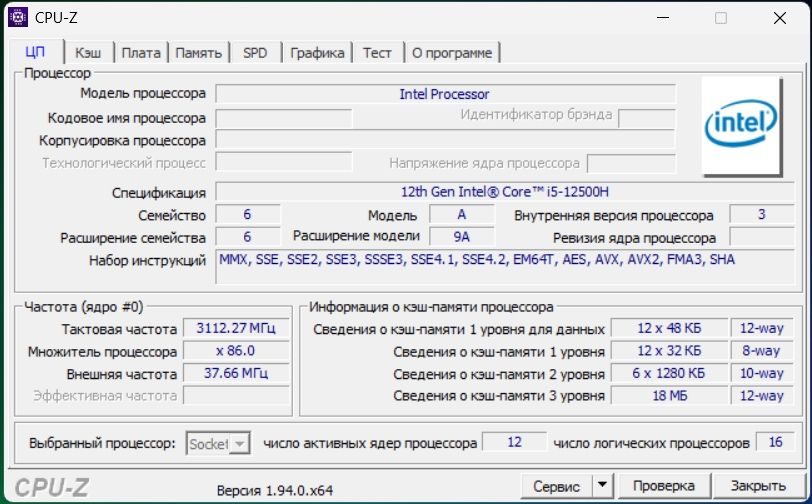Click the empty Корпусировка процессора field
The height and width of the screenshot is (504, 812).
pos(445,140)
